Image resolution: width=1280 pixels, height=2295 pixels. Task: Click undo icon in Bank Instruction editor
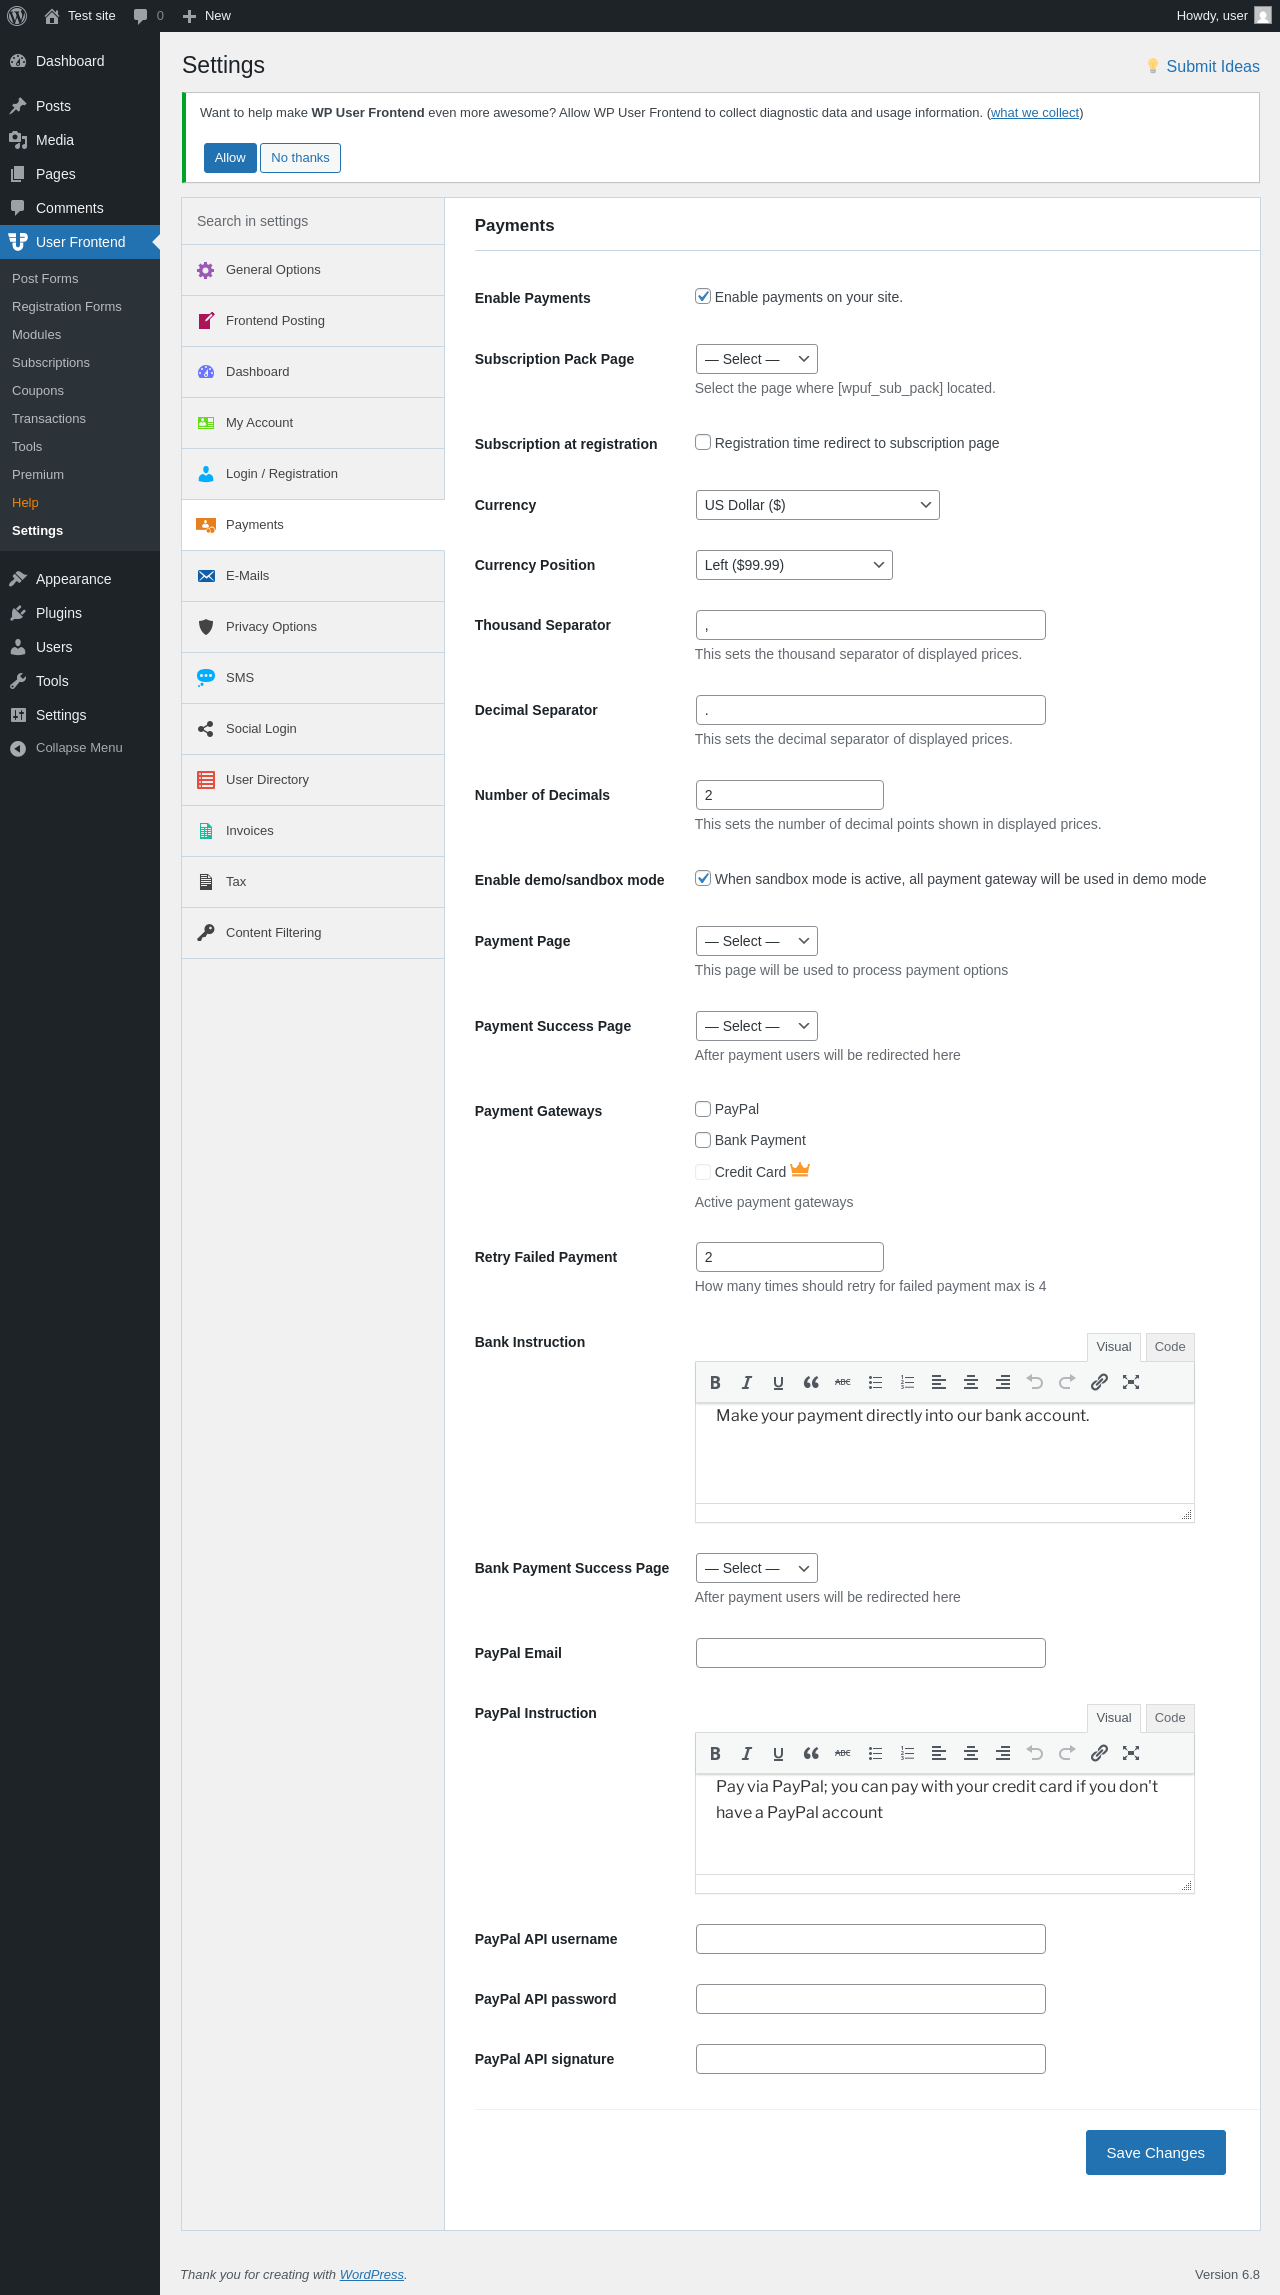[x=1035, y=1382]
